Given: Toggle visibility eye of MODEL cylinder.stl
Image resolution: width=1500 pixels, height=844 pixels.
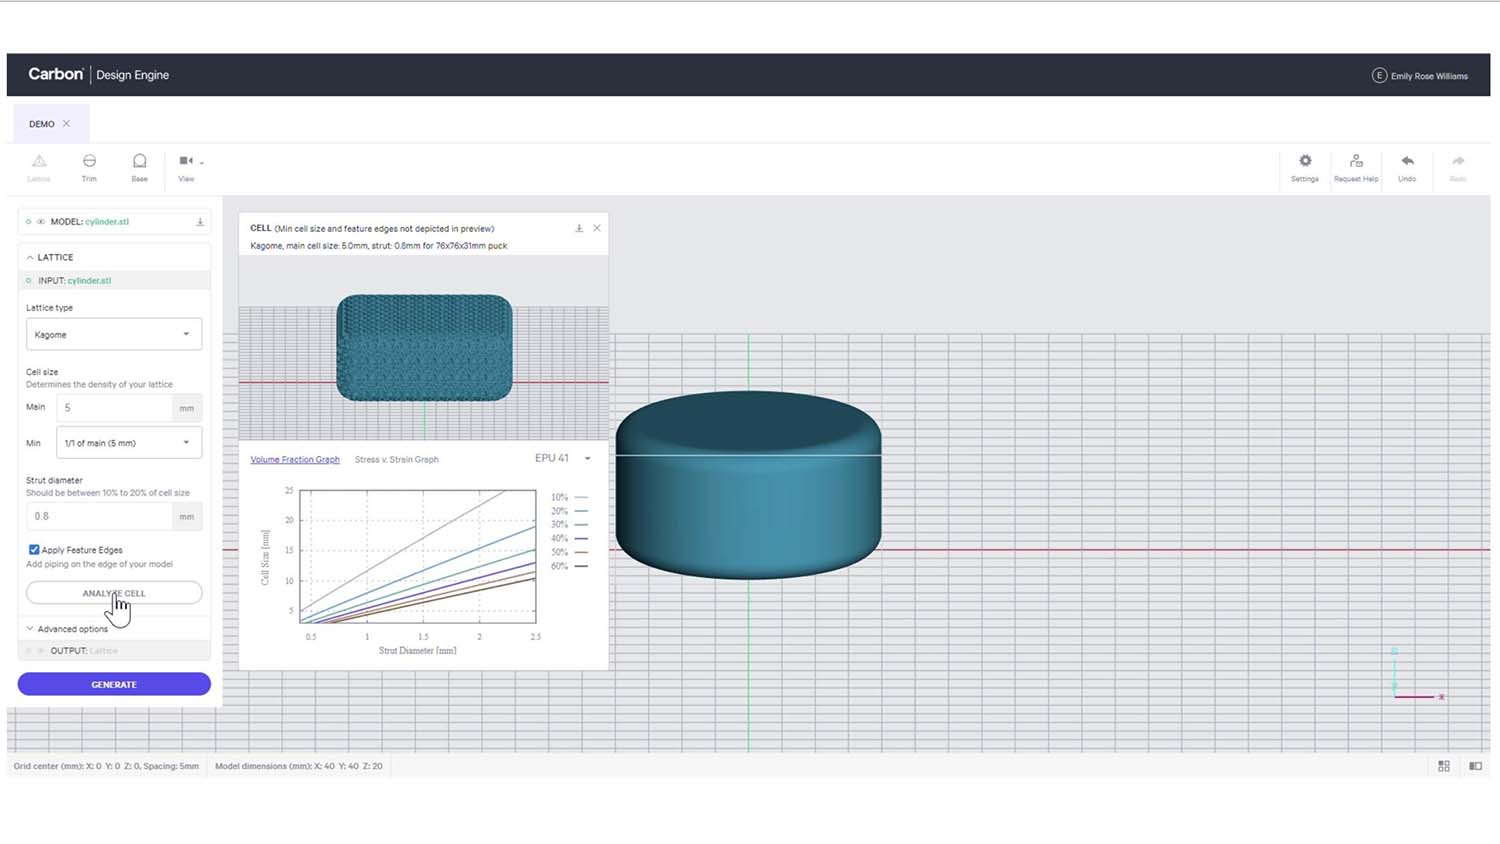Looking at the screenshot, I should click(41, 222).
